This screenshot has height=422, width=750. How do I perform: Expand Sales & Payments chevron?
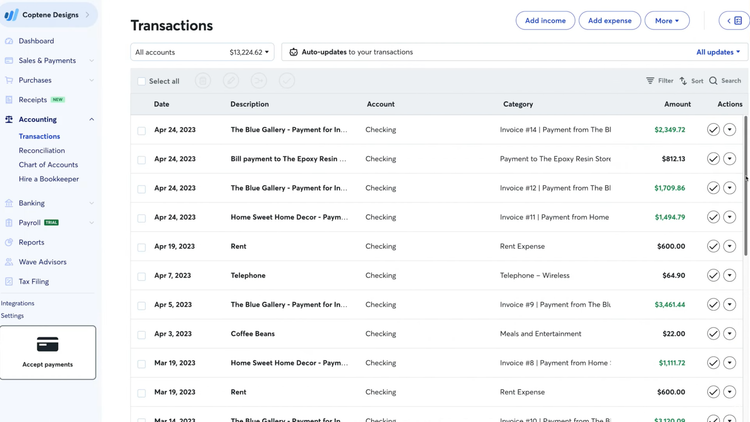tap(91, 61)
